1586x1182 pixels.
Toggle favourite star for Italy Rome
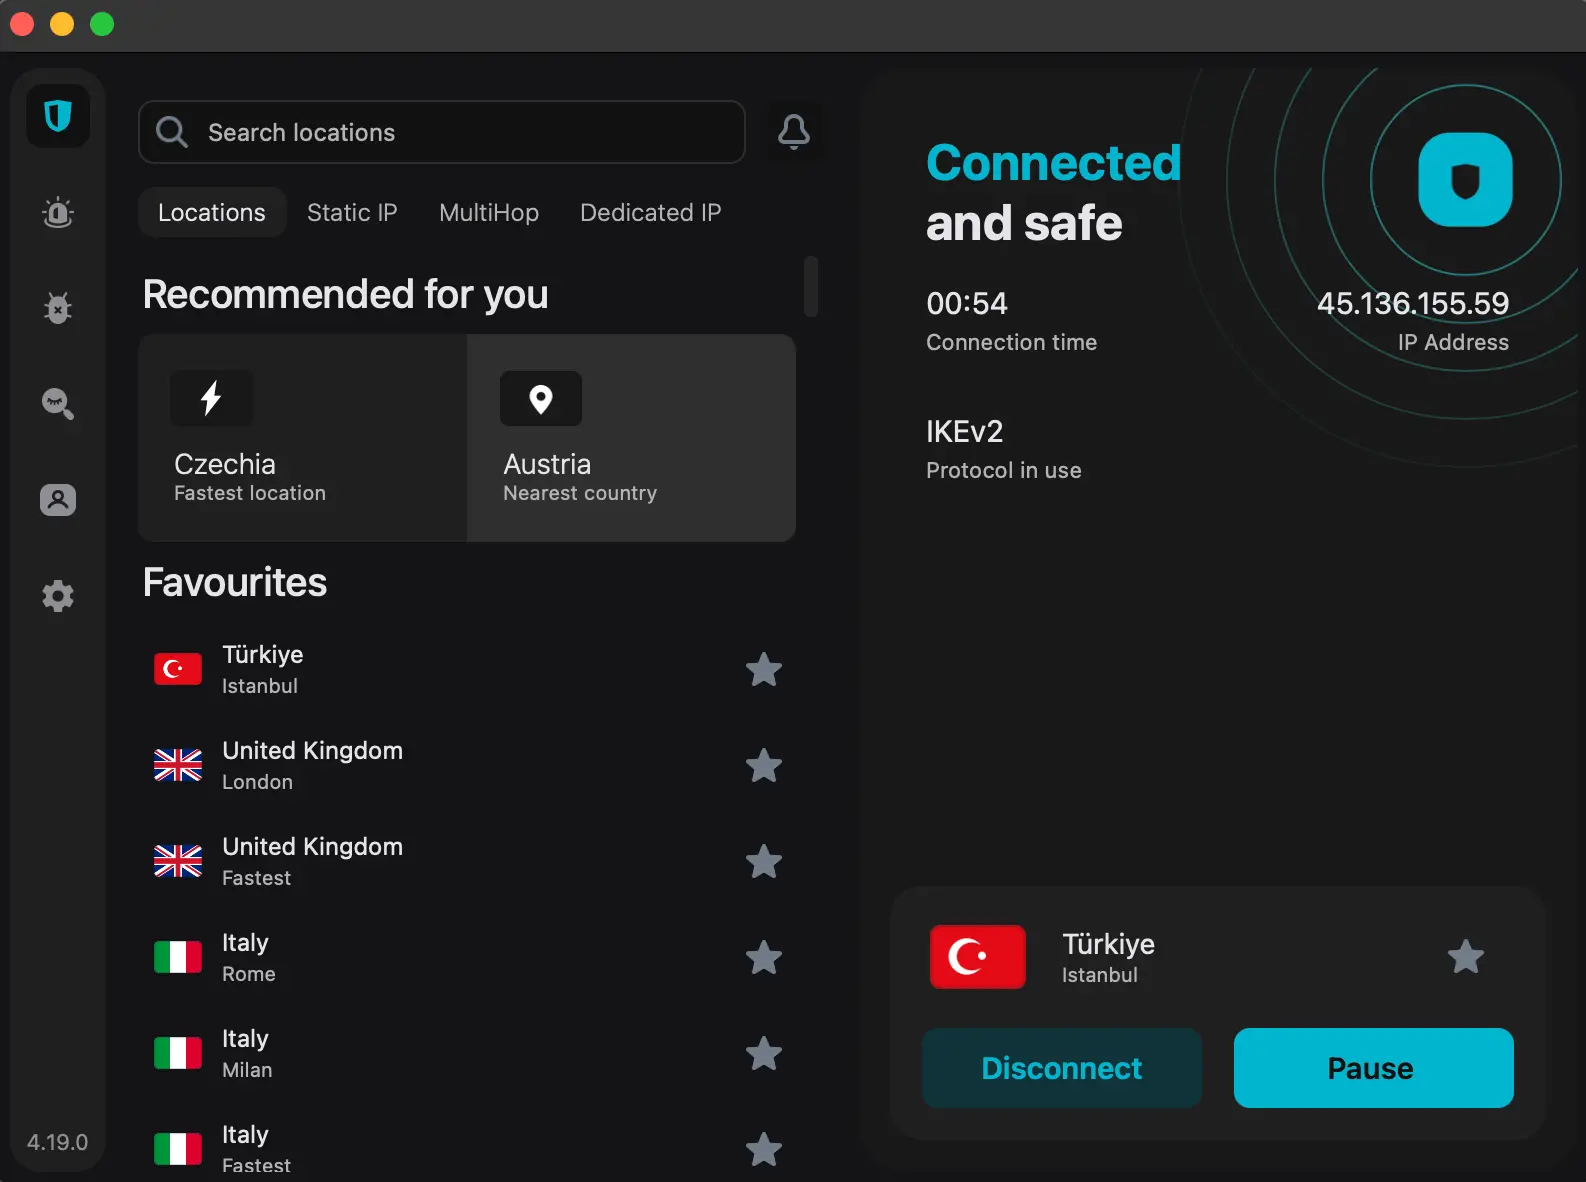[764, 958]
